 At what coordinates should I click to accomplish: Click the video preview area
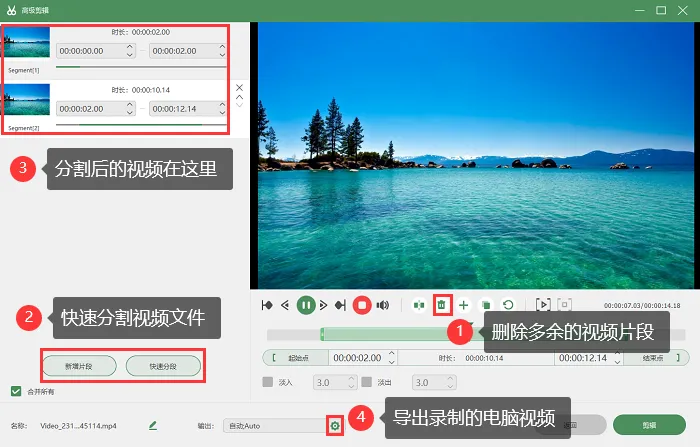(x=476, y=156)
